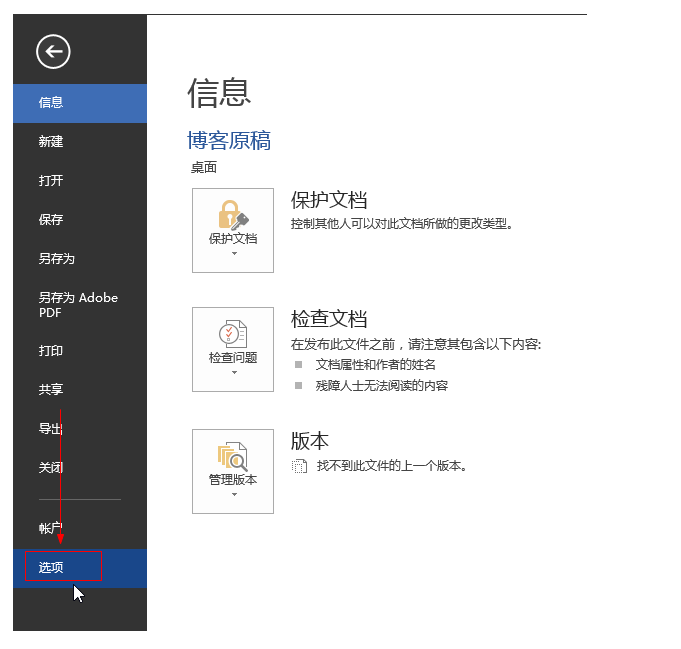Open the 导出 menu item
Screen dimensions: 681x649
pyautogui.click(x=80, y=429)
